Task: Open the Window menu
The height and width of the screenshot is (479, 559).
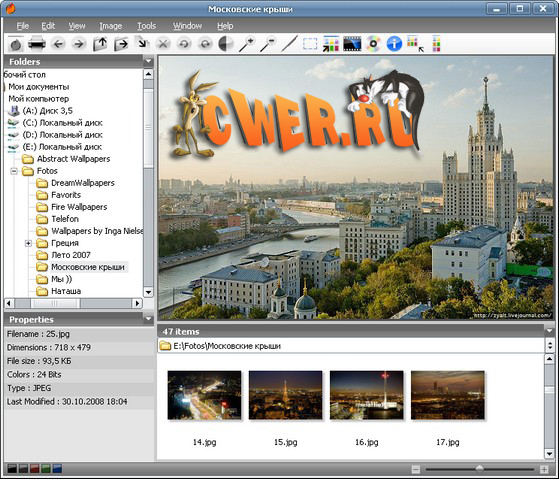Action: coord(188,26)
